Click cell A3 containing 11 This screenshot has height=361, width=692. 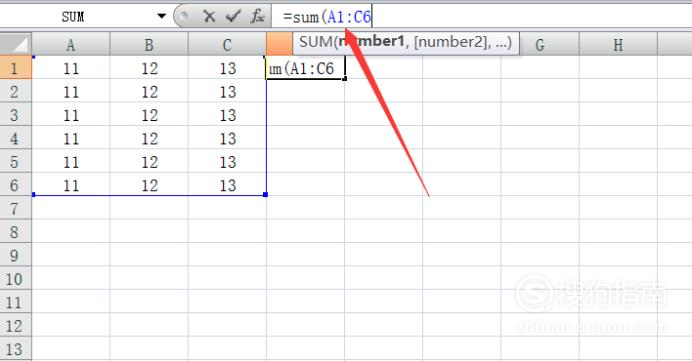point(71,115)
